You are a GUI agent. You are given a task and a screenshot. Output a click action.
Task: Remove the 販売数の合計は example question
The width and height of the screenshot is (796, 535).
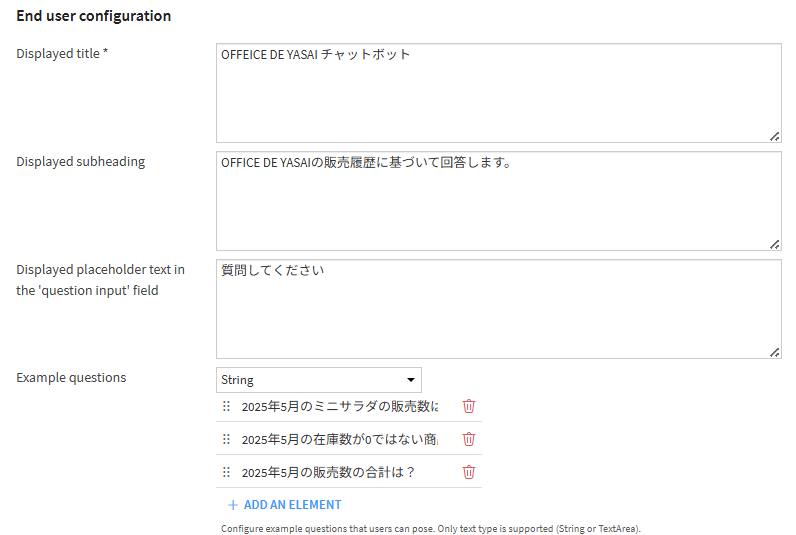tap(469, 472)
